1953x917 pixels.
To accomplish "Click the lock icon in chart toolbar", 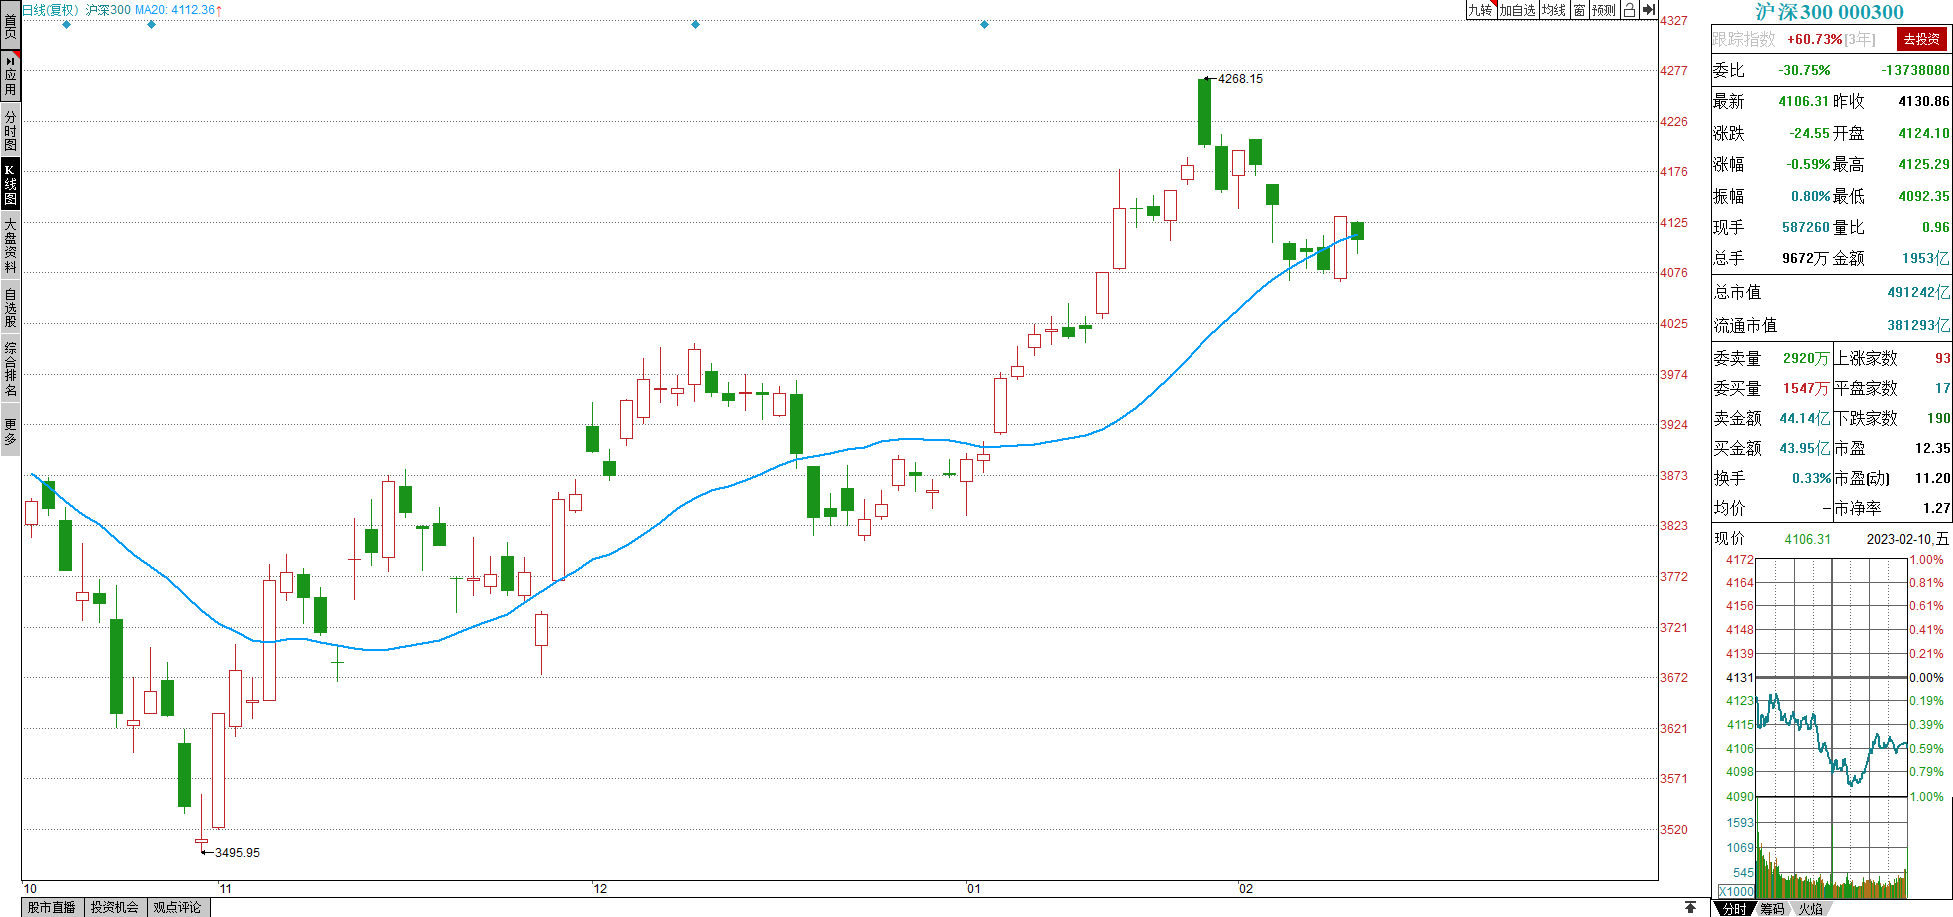I will (1629, 10).
